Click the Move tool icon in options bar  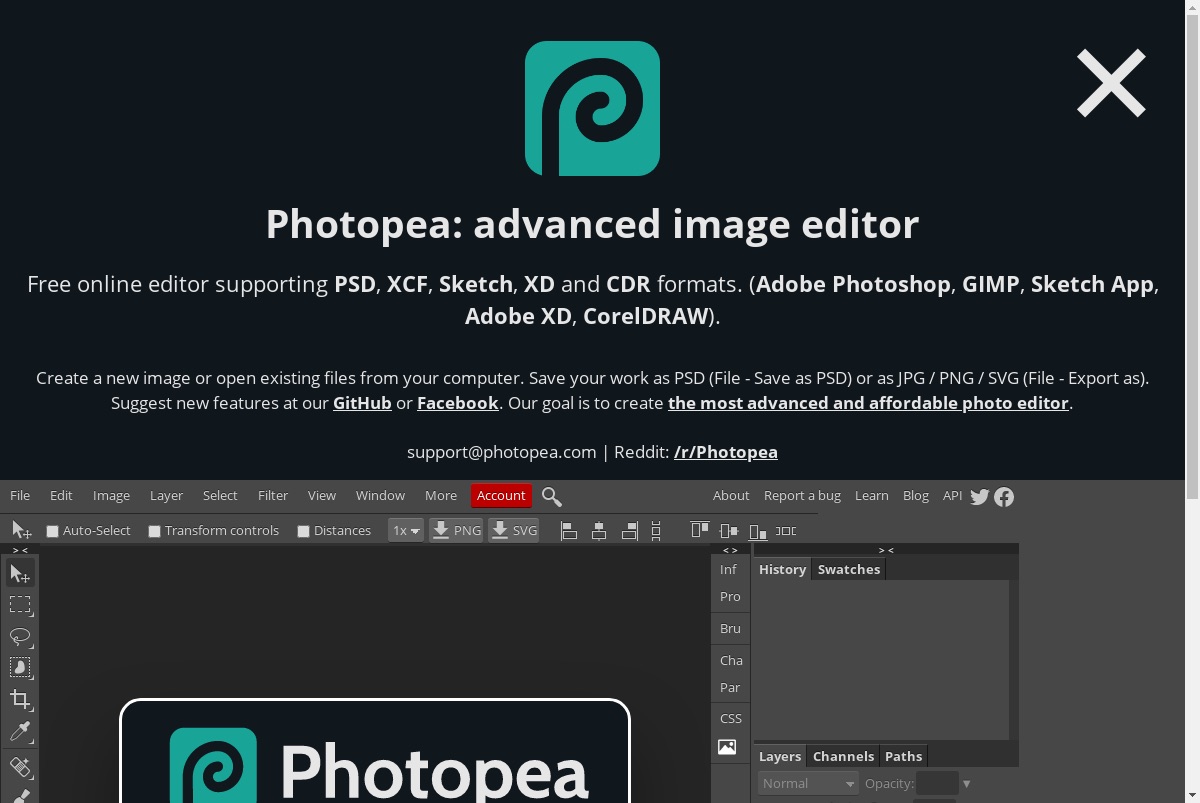click(21, 531)
